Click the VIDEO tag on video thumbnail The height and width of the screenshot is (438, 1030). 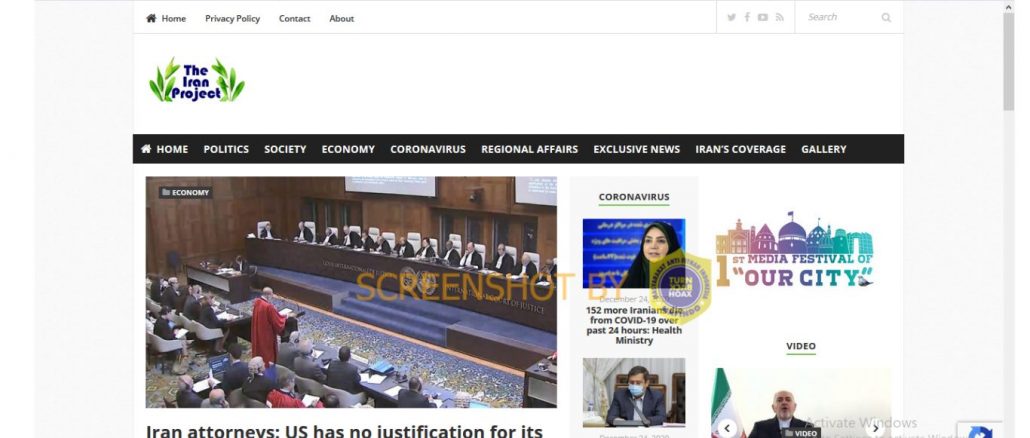point(801,433)
